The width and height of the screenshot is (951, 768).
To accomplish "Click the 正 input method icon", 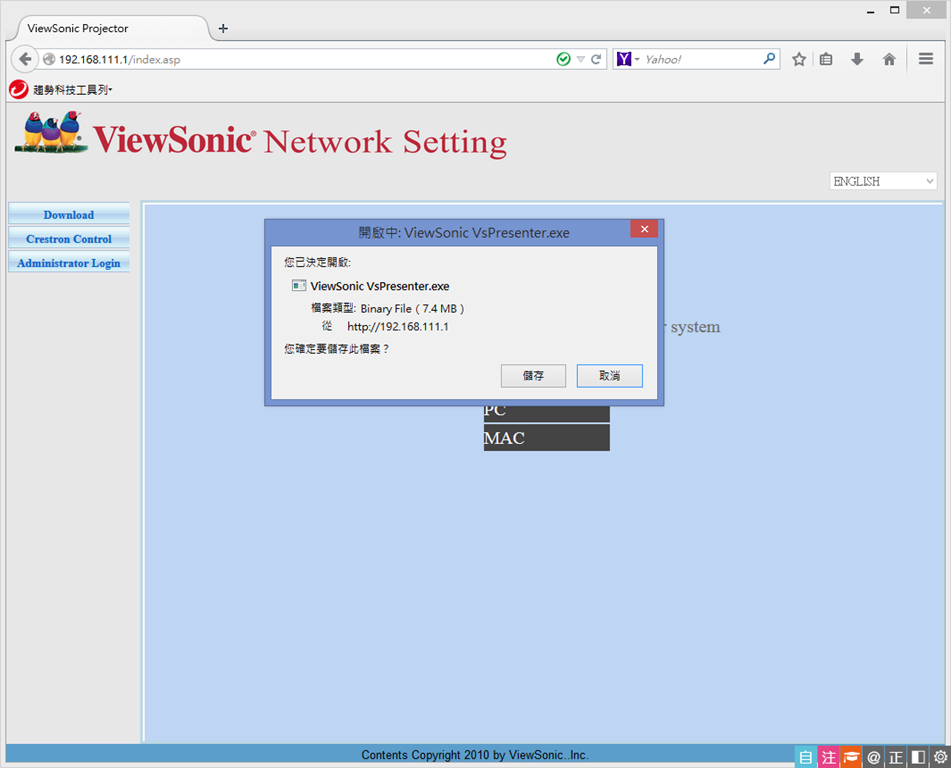I will pyautogui.click(x=896, y=757).
